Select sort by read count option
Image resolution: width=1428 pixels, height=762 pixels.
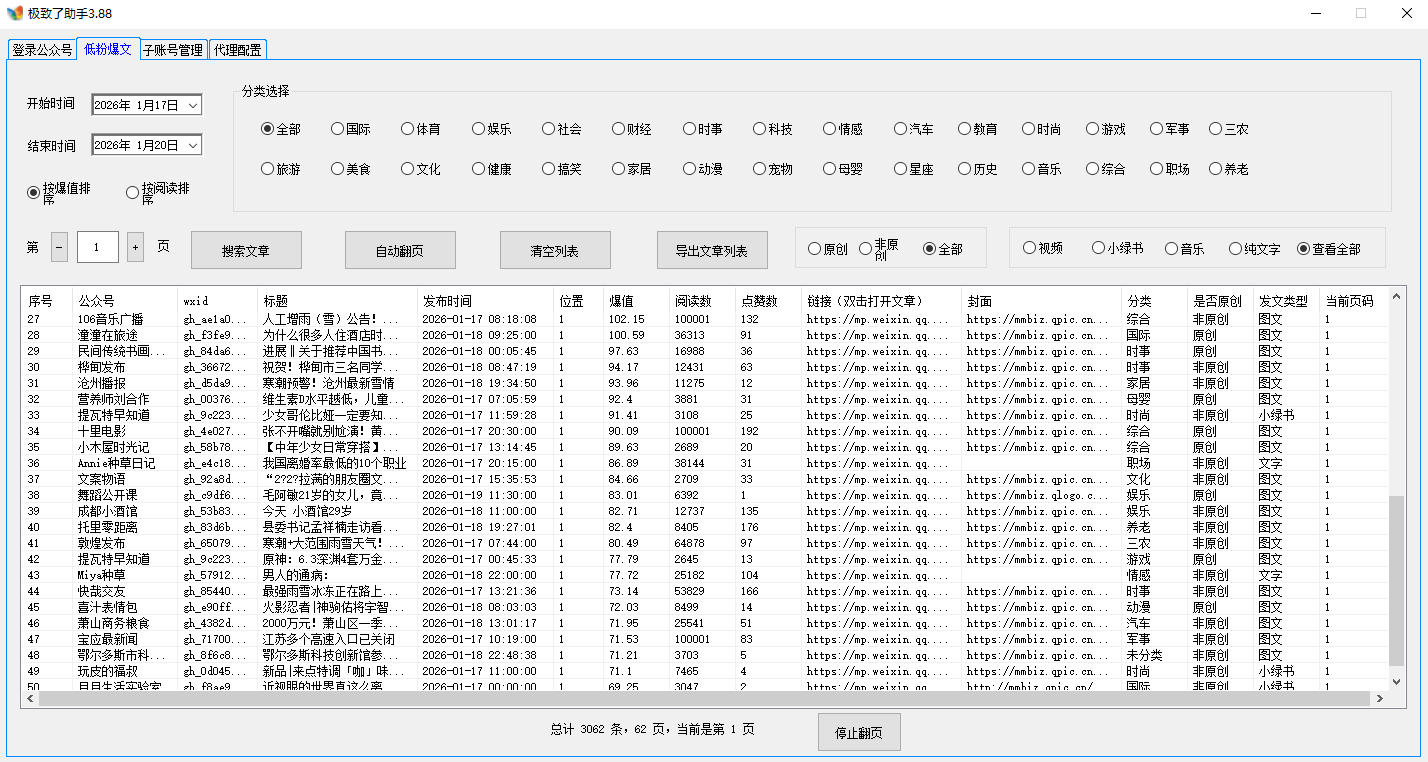pos(133,192)
